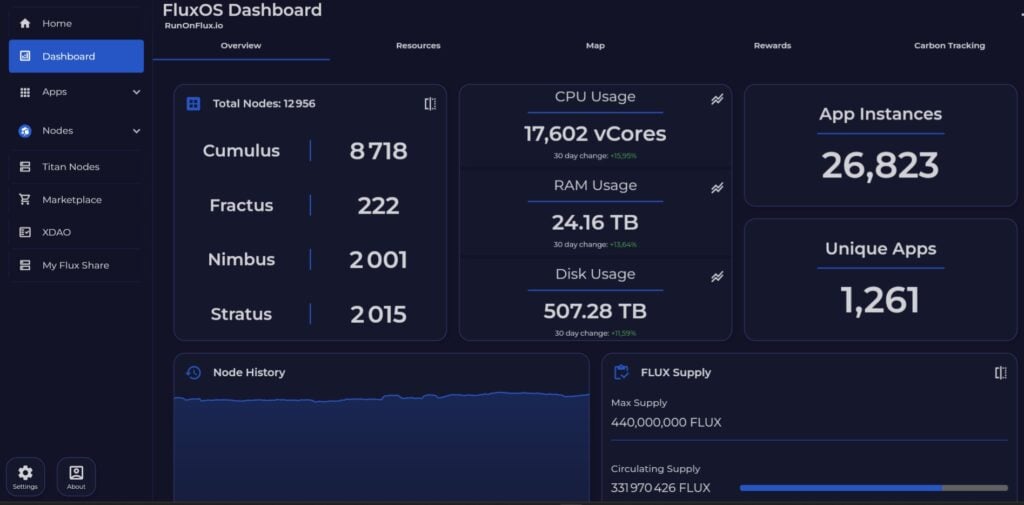Click the RunOnFlux.io link
The width and height of the screenshot is (1024, 505).
[x=193, y=26]
